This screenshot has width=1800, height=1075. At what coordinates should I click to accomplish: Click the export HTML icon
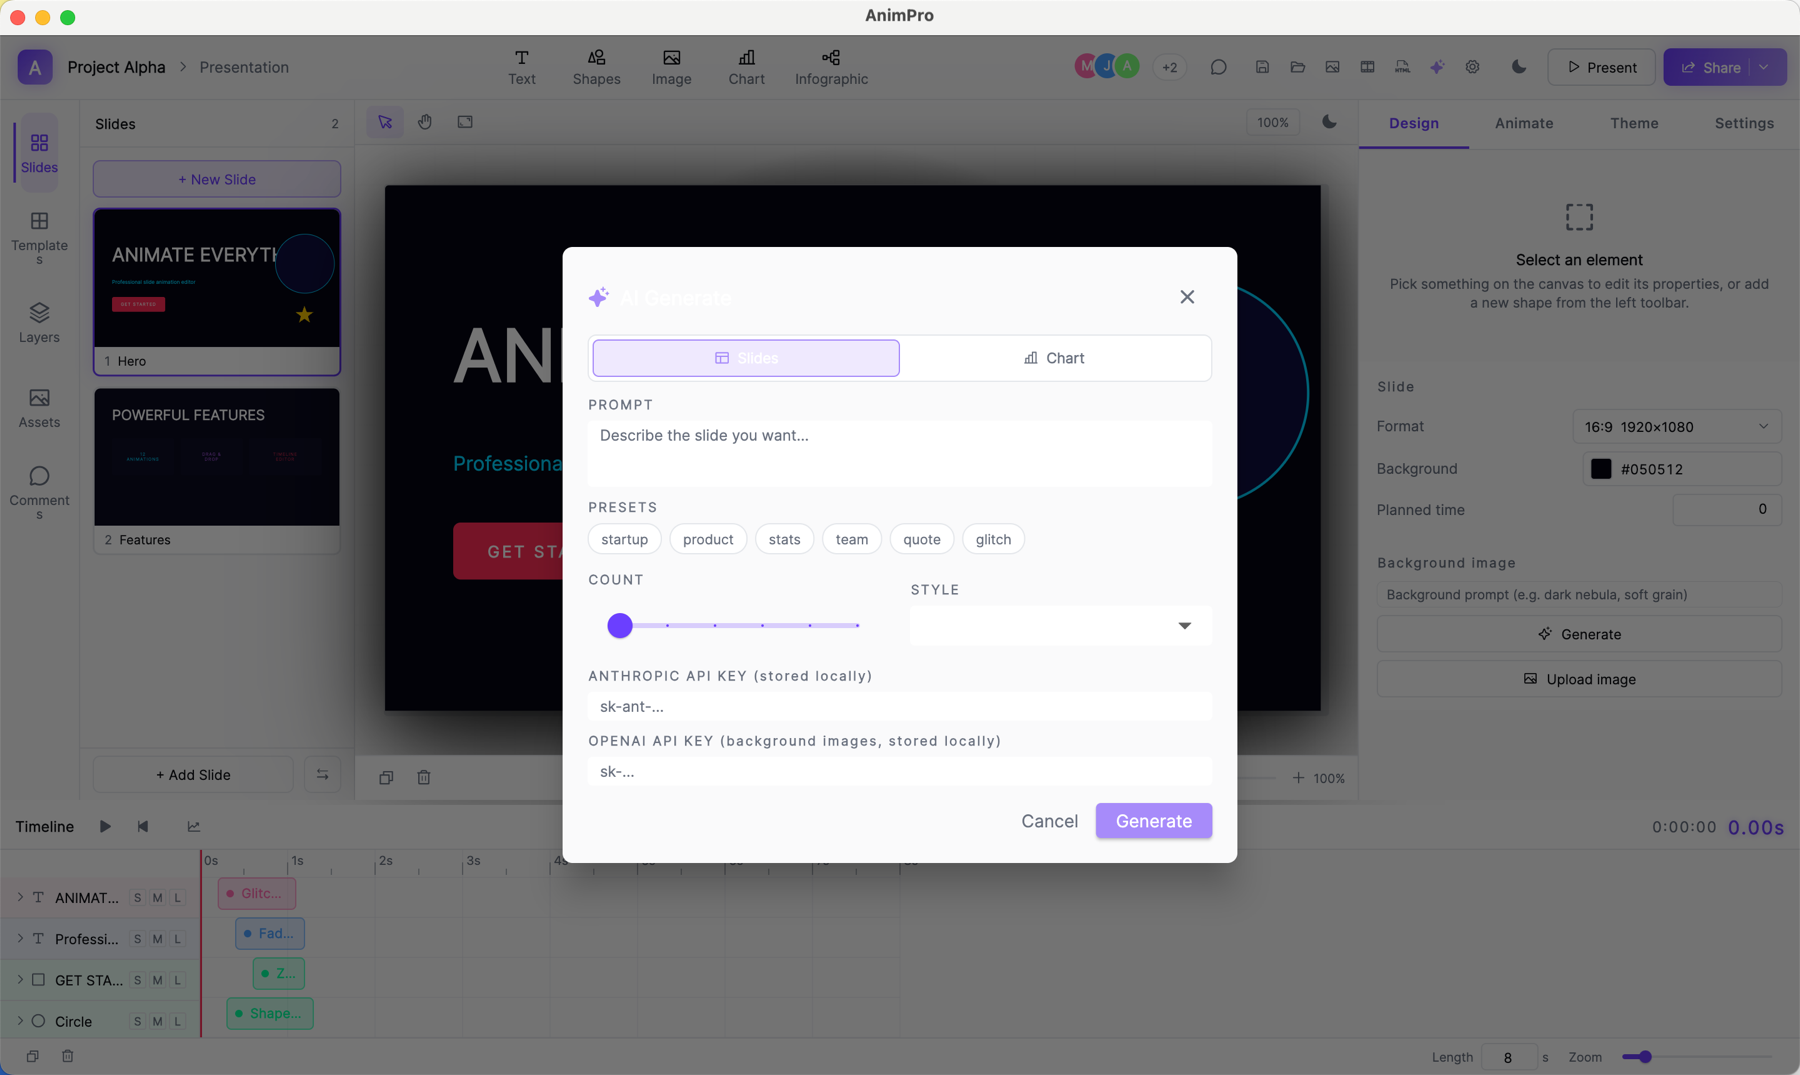tap(1403, 67)
